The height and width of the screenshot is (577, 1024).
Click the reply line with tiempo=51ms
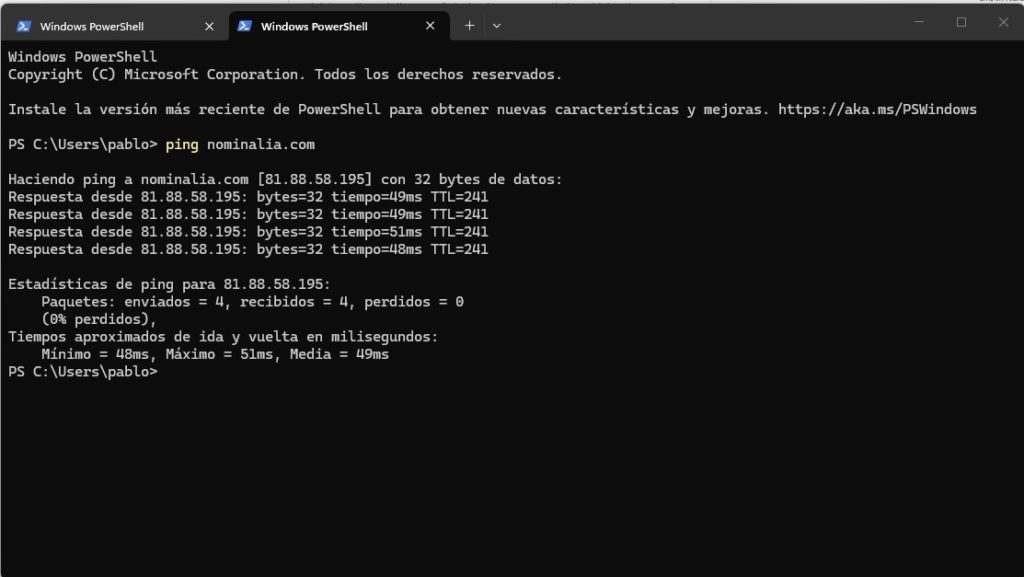click(248, 232)
